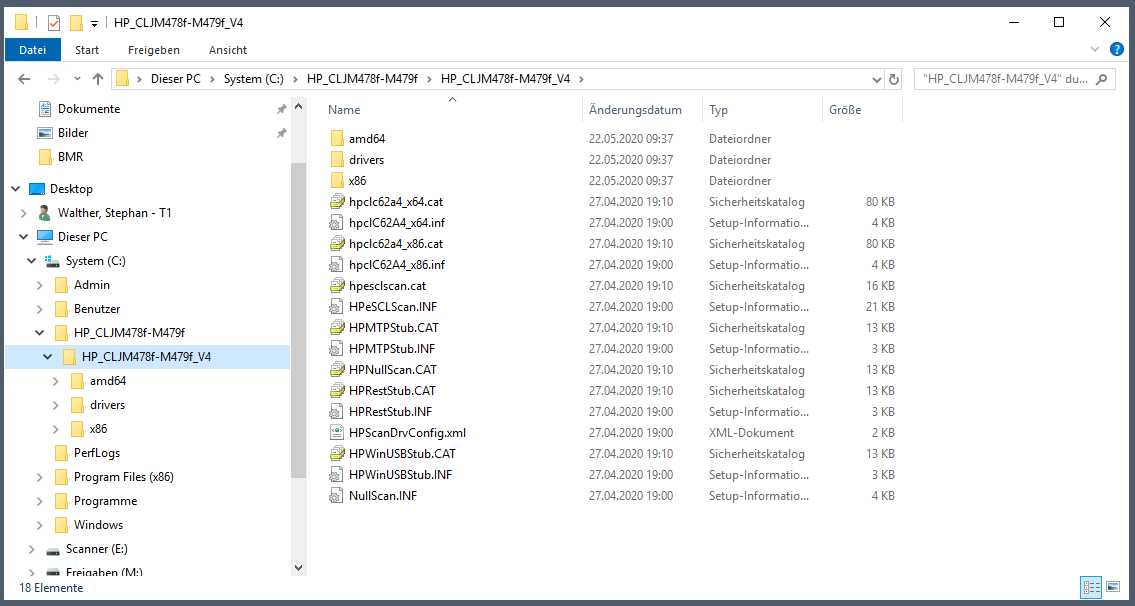Open Bilder in quick access
This screenshot has width=1135, height=606.
(x=73, y=133)
